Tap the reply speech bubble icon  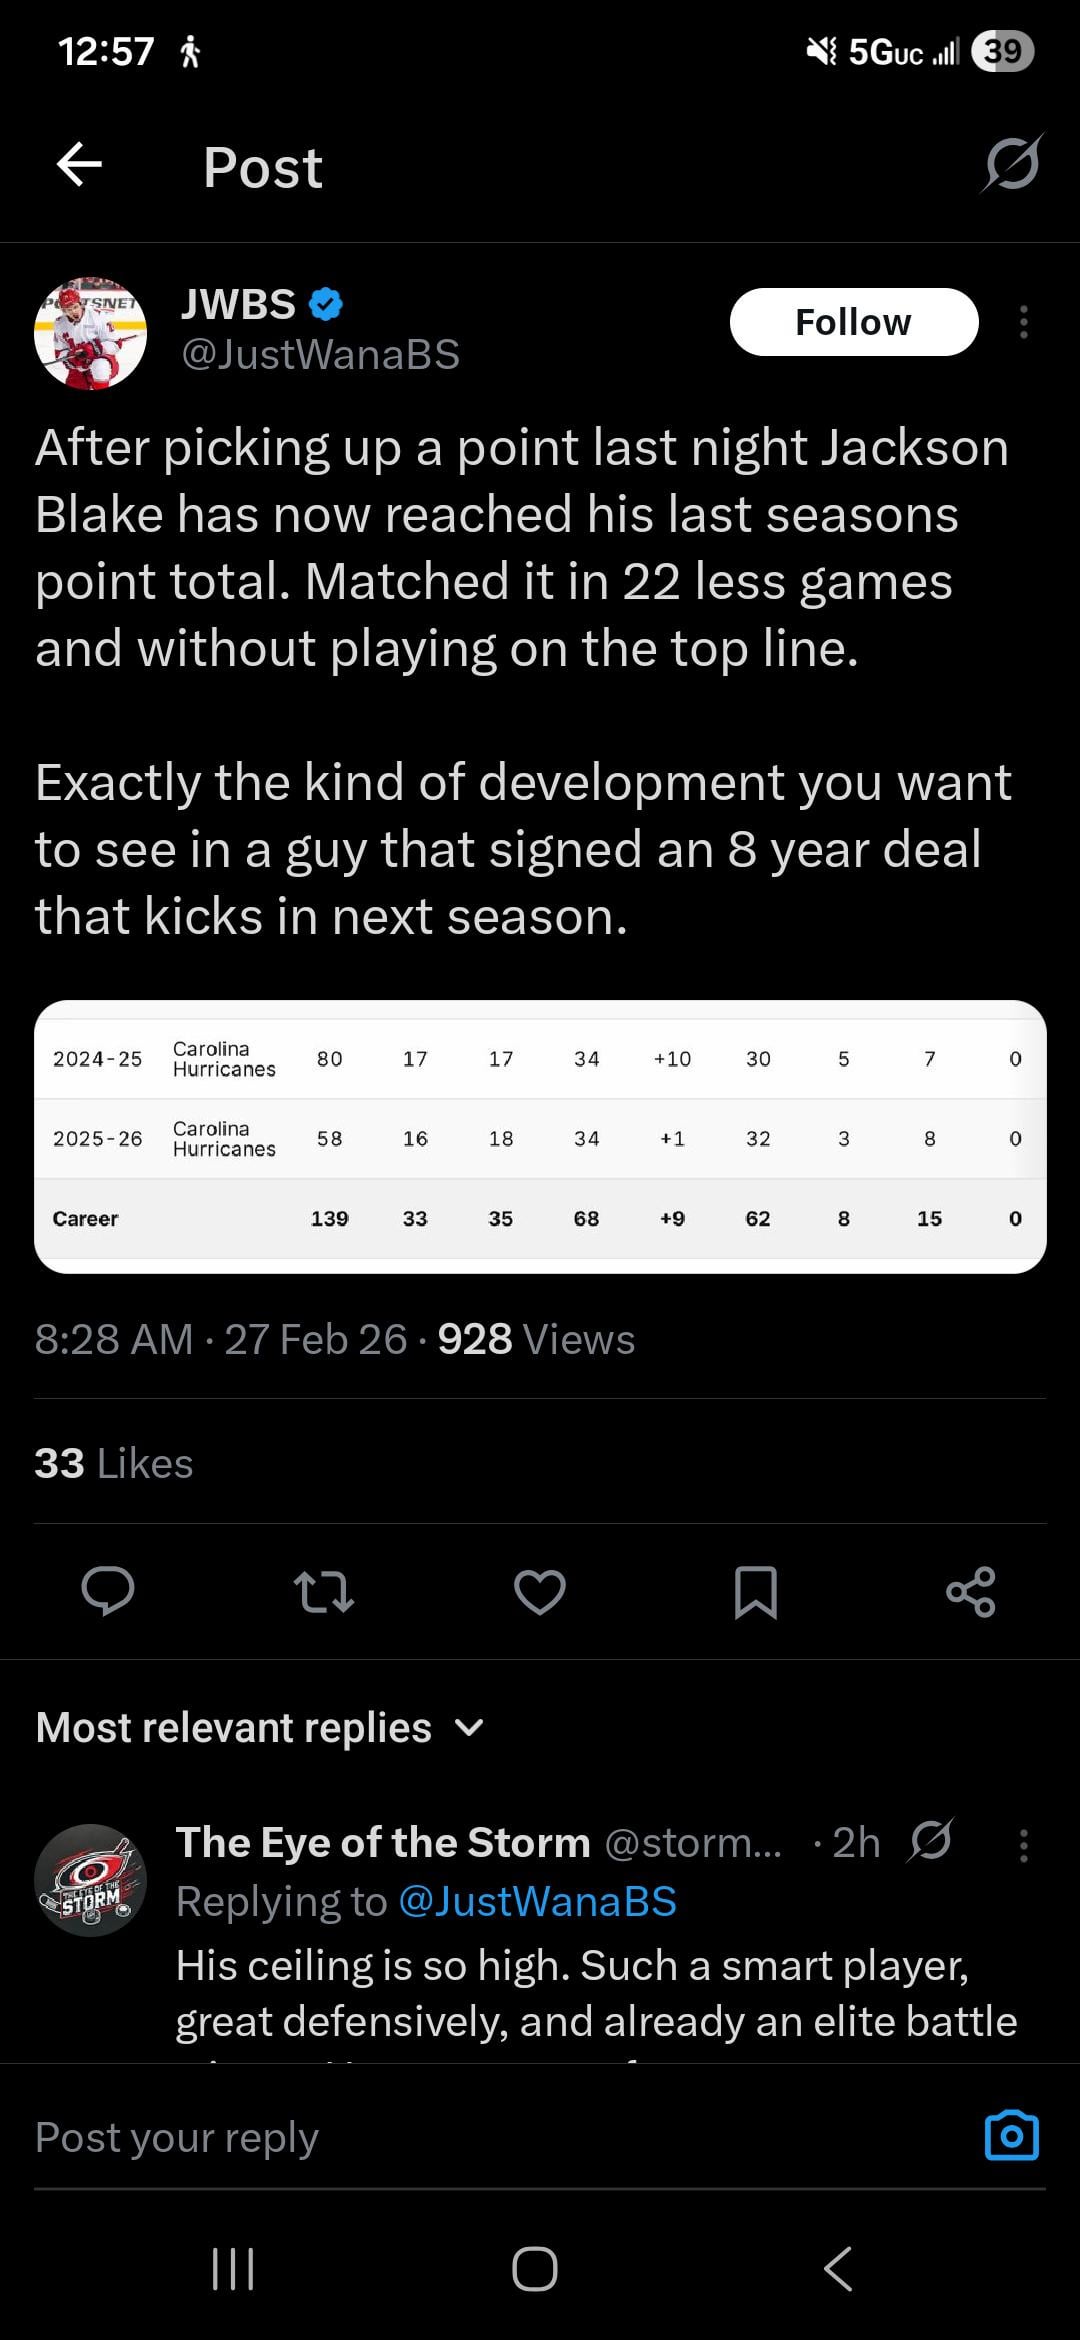(108, 1591)
